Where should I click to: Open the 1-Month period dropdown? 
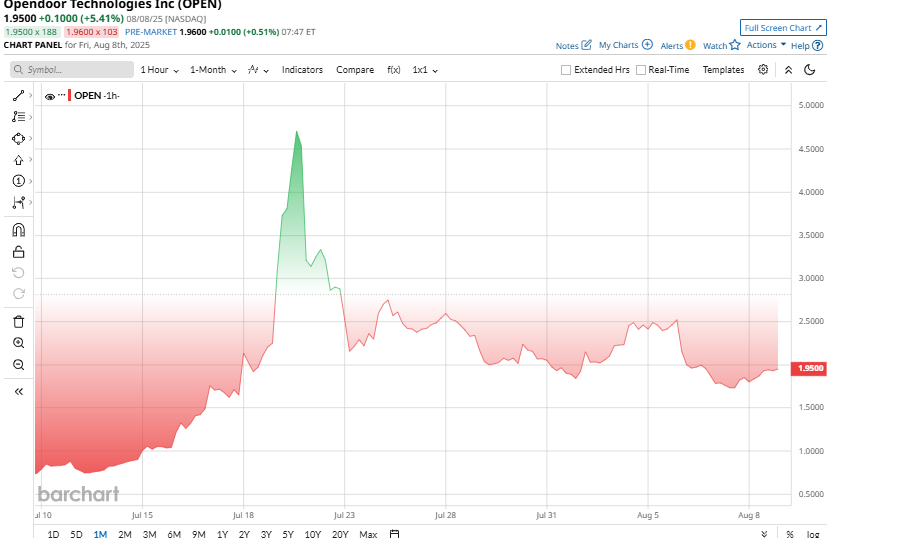tap(213, 70)
